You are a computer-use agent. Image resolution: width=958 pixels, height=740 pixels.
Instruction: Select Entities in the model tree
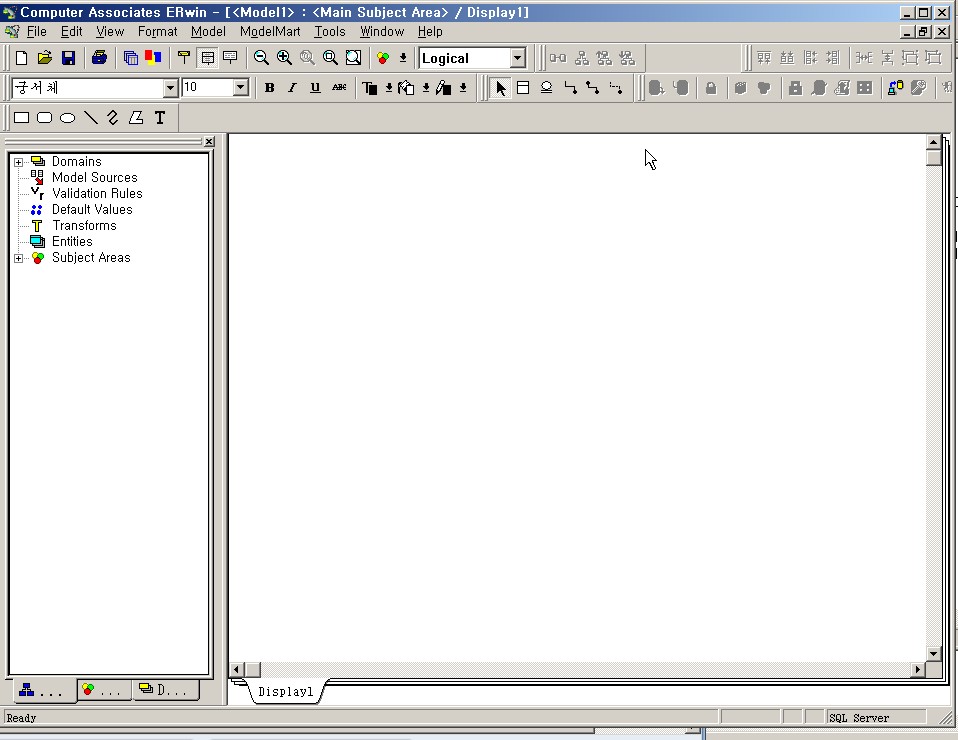click(x=72, y=241)
